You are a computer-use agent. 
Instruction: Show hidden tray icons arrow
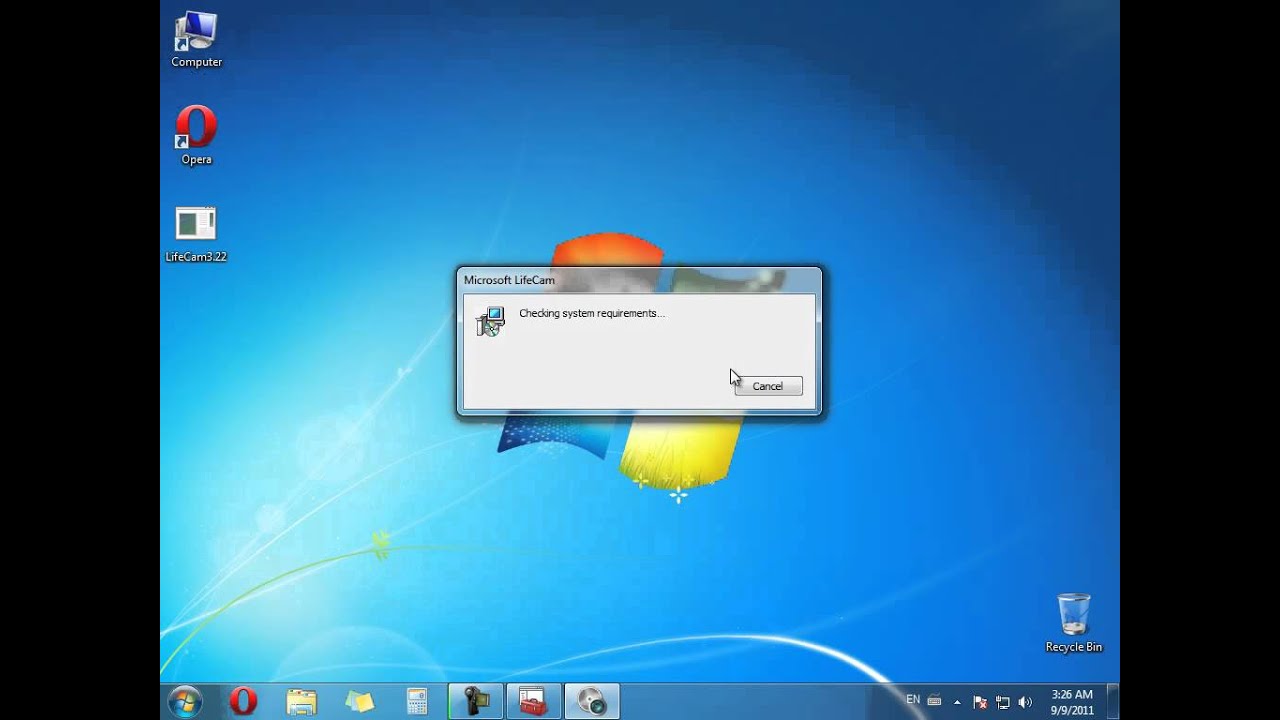[x=958, y=702]
